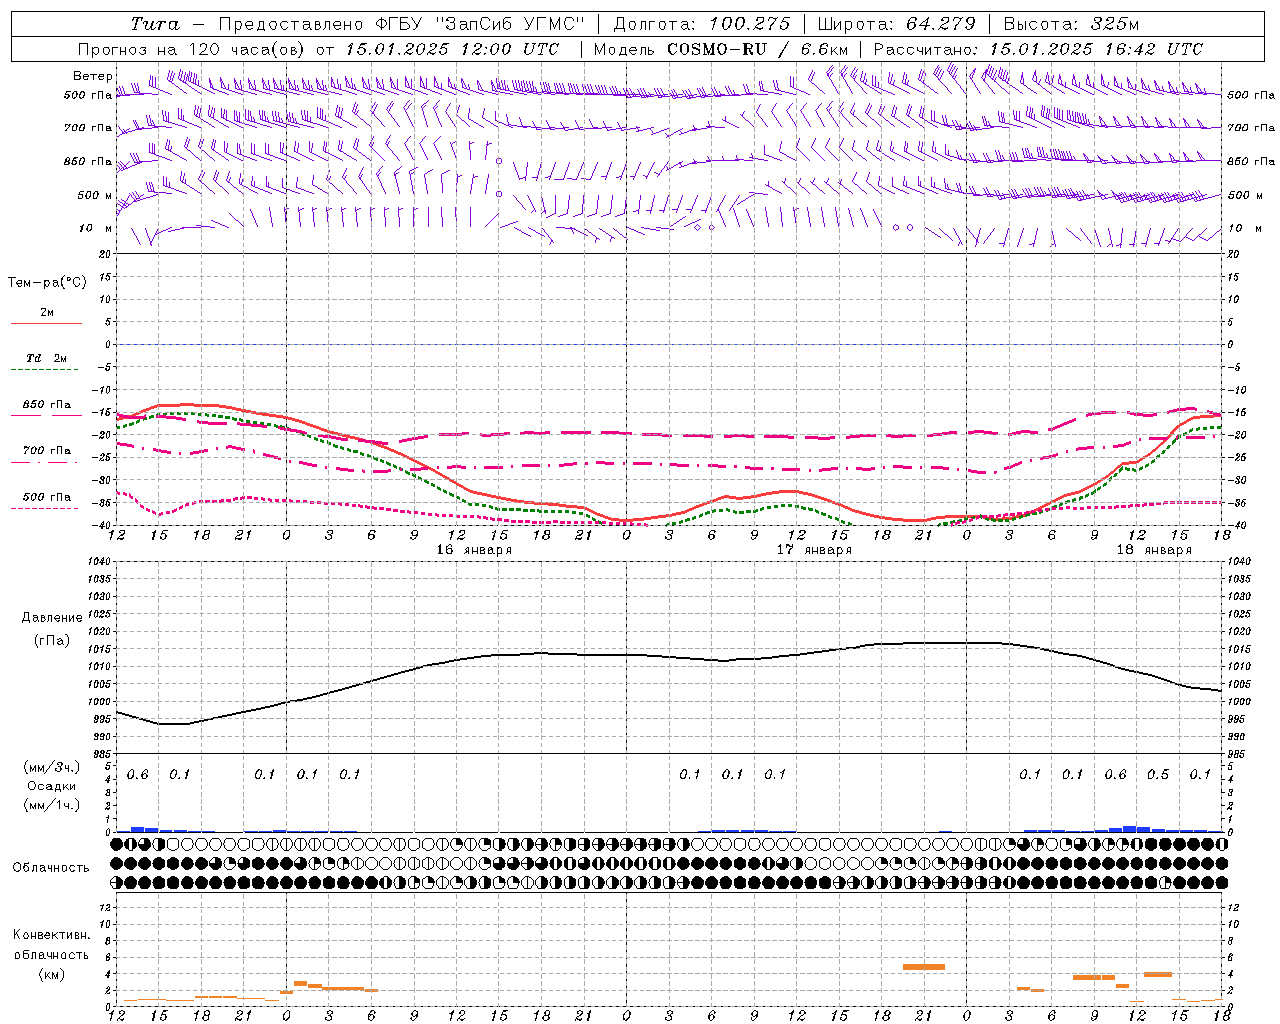This screenshot has width=1280, height=1024.
Task: Select the 18 января date label
Action: click(1154, 550)
